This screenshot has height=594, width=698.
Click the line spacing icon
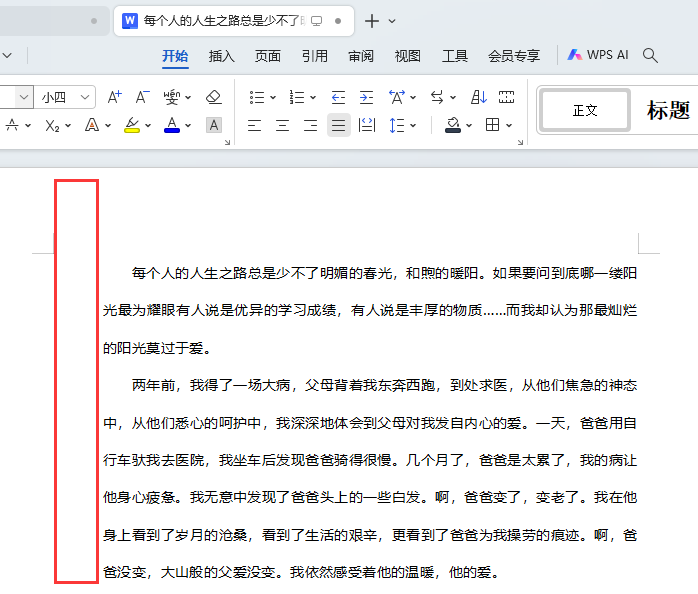[x=397, y=126]
